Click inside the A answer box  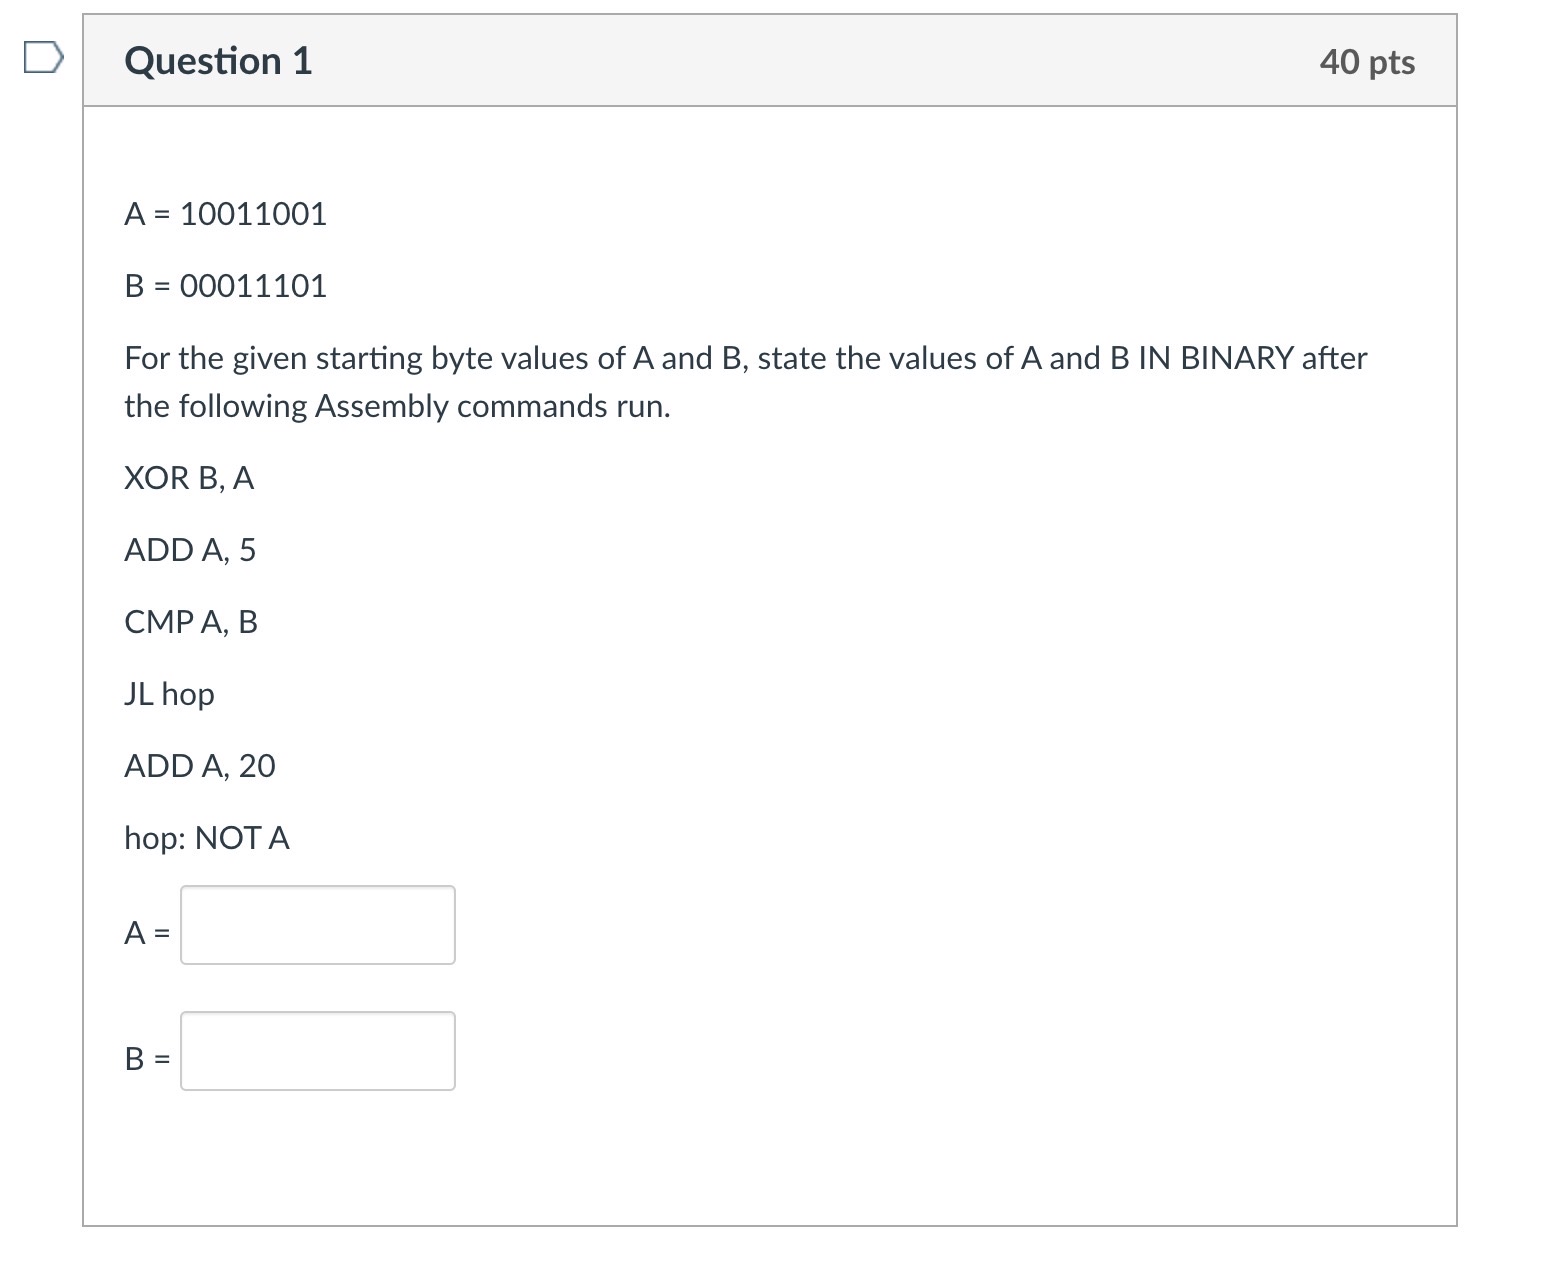click(316, 925)
